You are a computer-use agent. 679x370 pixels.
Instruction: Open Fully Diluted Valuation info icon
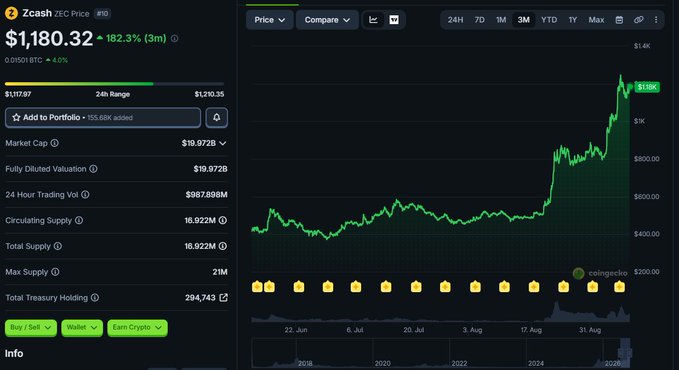click(x=93, y=169)
